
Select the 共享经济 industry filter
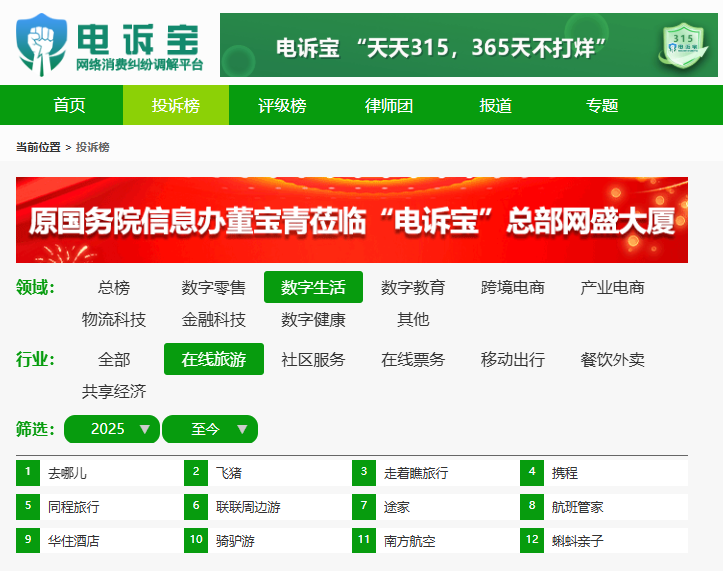(x=114, y=391)
